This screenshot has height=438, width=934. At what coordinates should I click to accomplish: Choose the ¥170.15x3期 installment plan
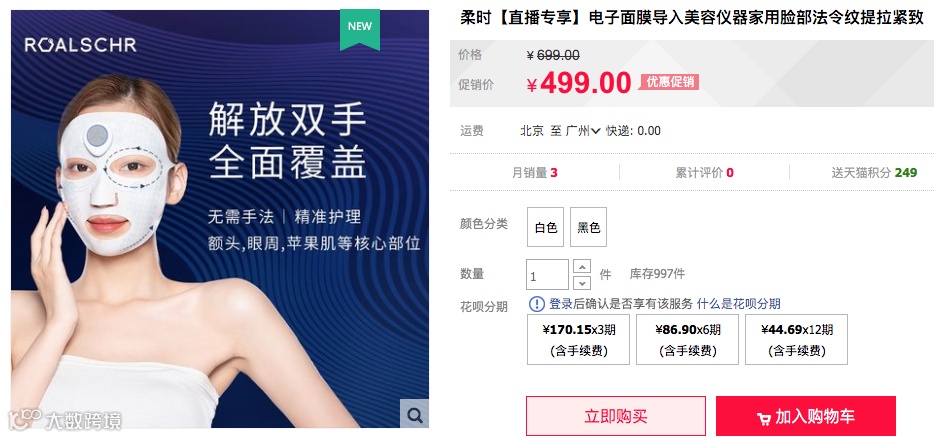[578, 339]
